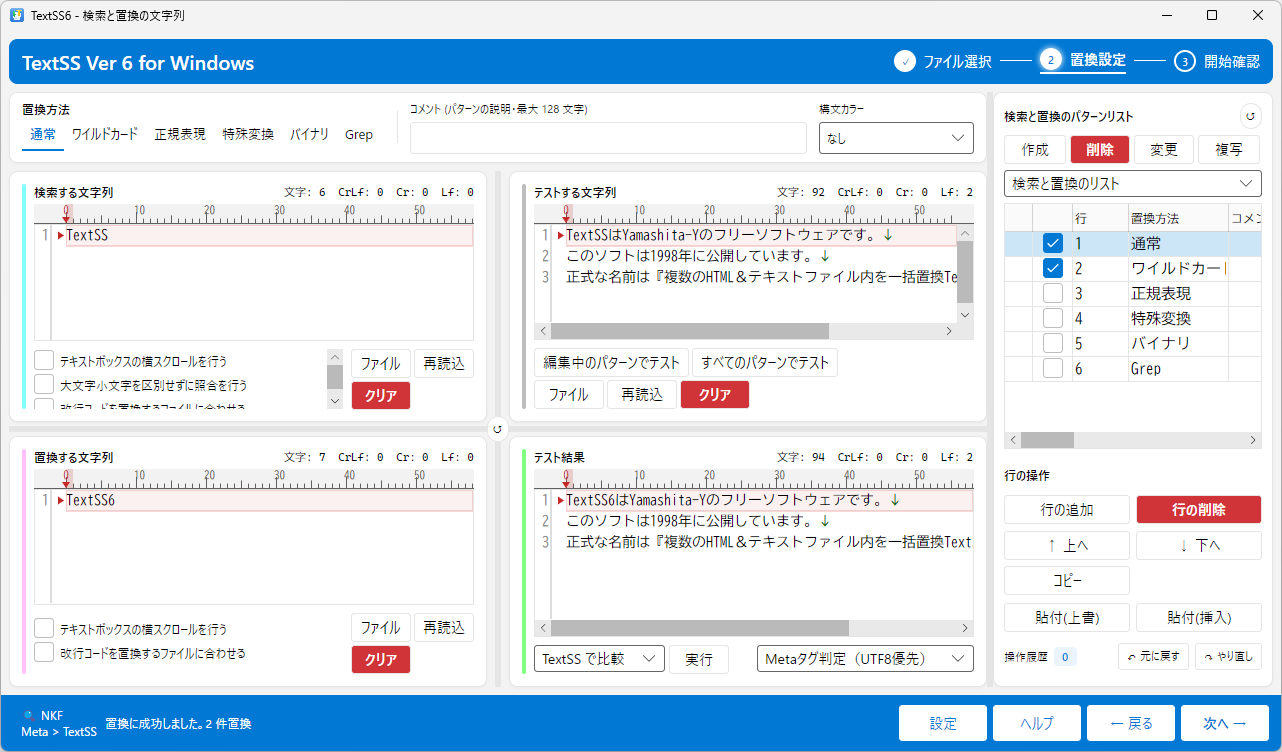Click step 1 ファイル選択 checkmark circle
Screen dimensions: 1282x752
[x=905, y=61]
